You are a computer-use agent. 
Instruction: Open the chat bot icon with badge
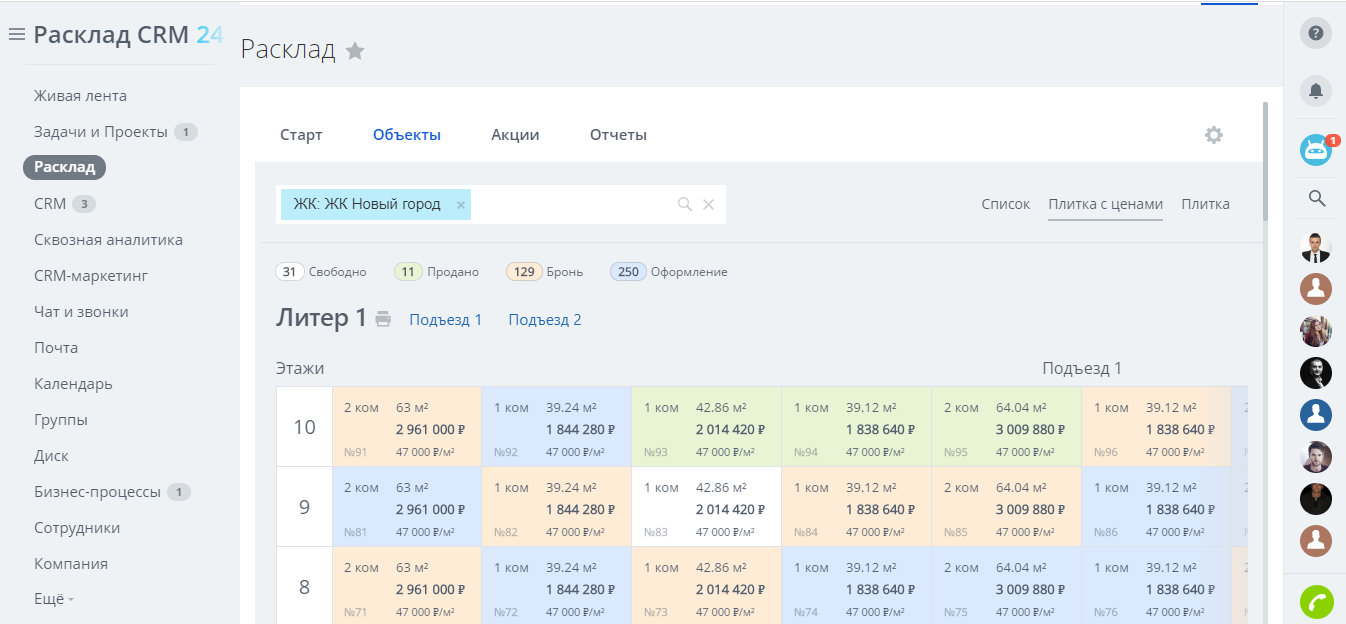click(x=1316, y=150)
